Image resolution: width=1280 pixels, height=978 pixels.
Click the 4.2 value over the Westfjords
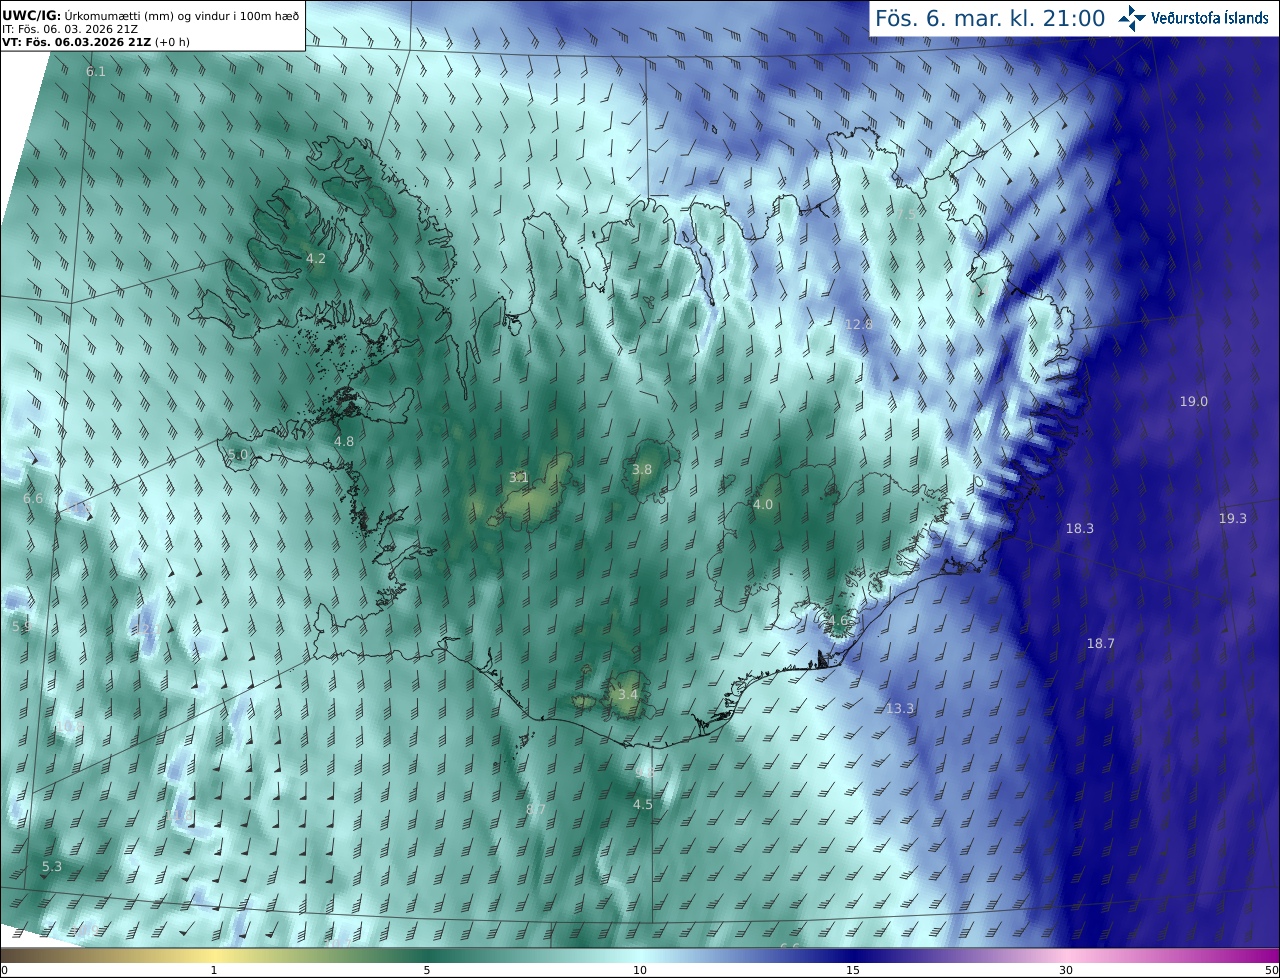pyautogui.click(x=315, y=258)
